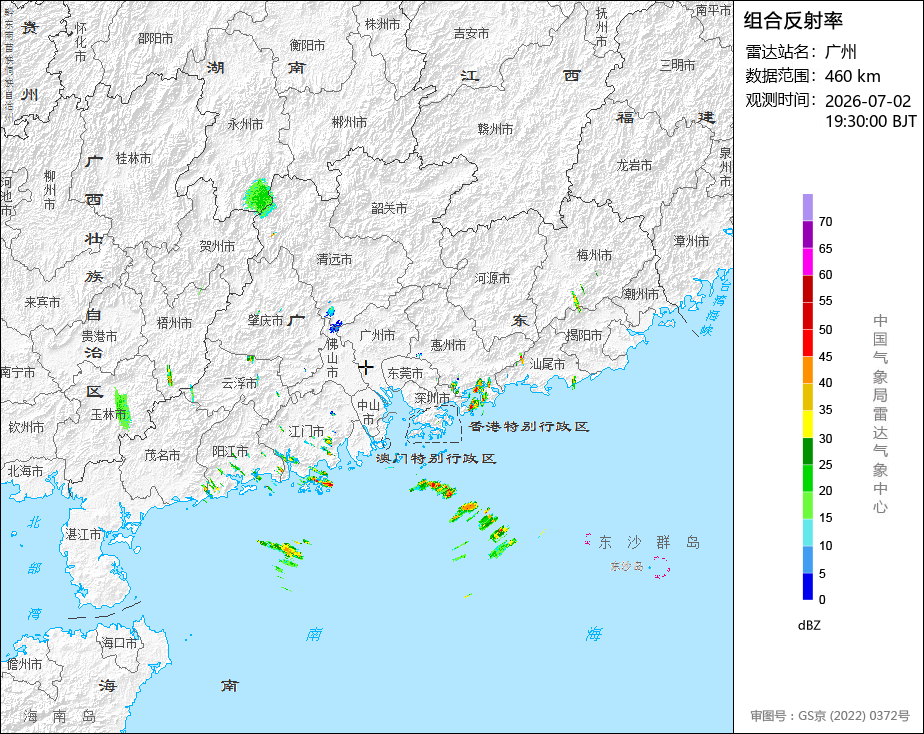Click the green radar echo near Hezhou
The image size is (924, 734).
pyautogui.click(x=259, y=197)
